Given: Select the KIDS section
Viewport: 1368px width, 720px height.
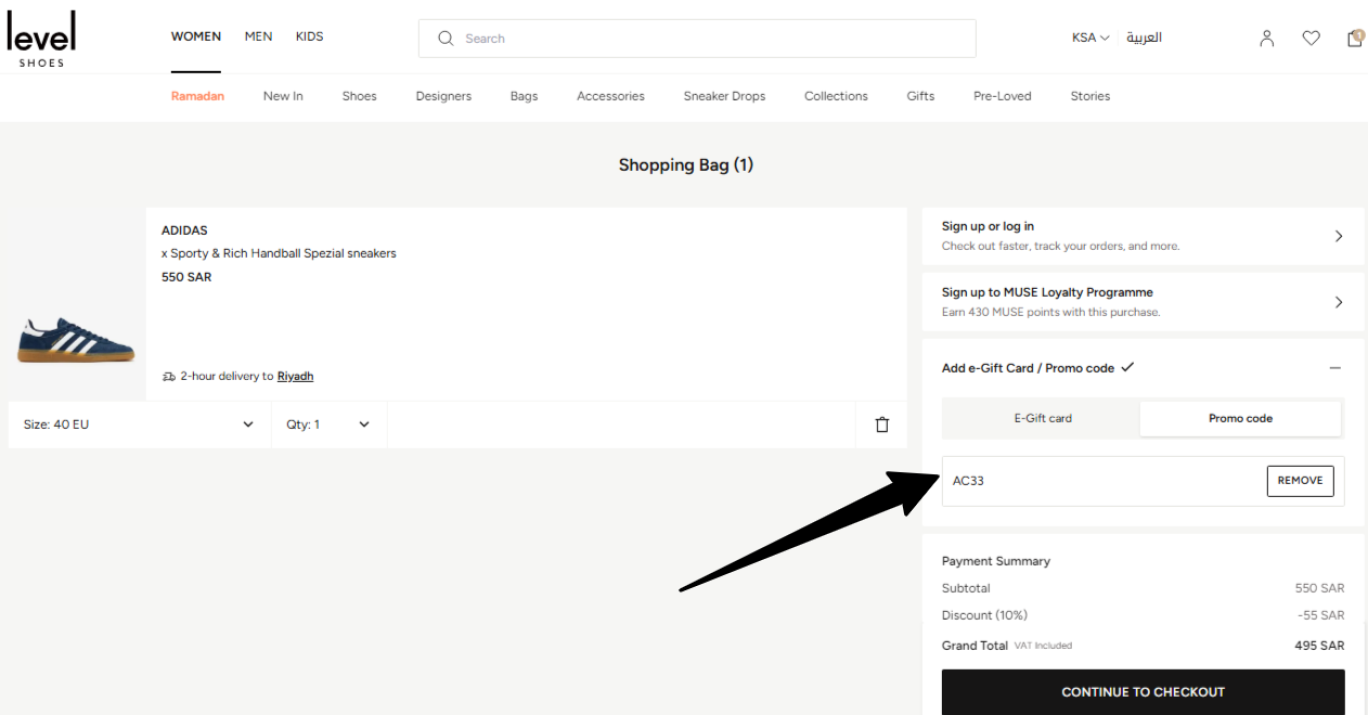Looking at the screenshot, I should (x=309, y=36).
